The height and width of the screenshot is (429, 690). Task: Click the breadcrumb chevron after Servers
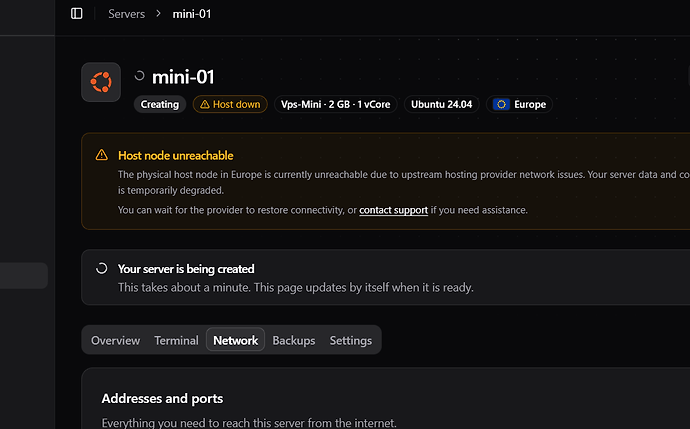coord(158,14)
